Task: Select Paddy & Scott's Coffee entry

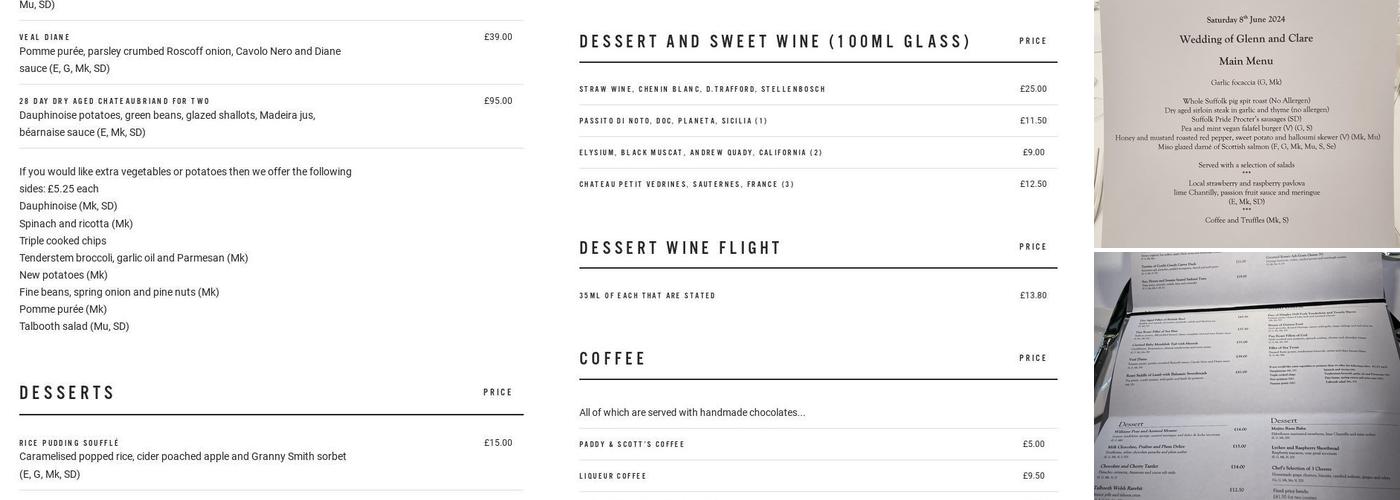Action: coord(632,445)
